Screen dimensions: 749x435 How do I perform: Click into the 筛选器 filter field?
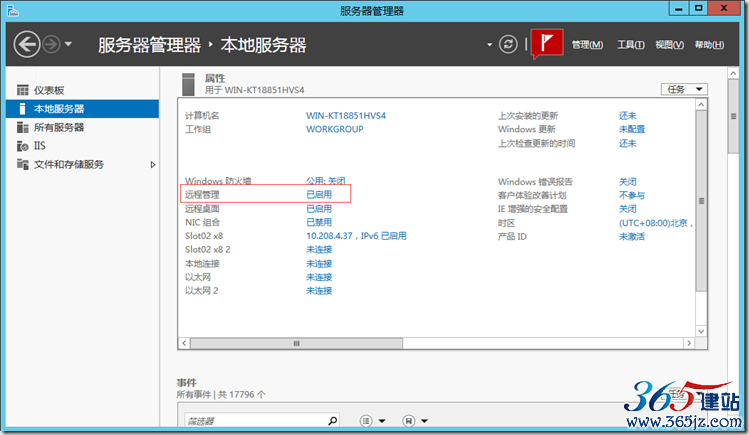coord(250,421)
